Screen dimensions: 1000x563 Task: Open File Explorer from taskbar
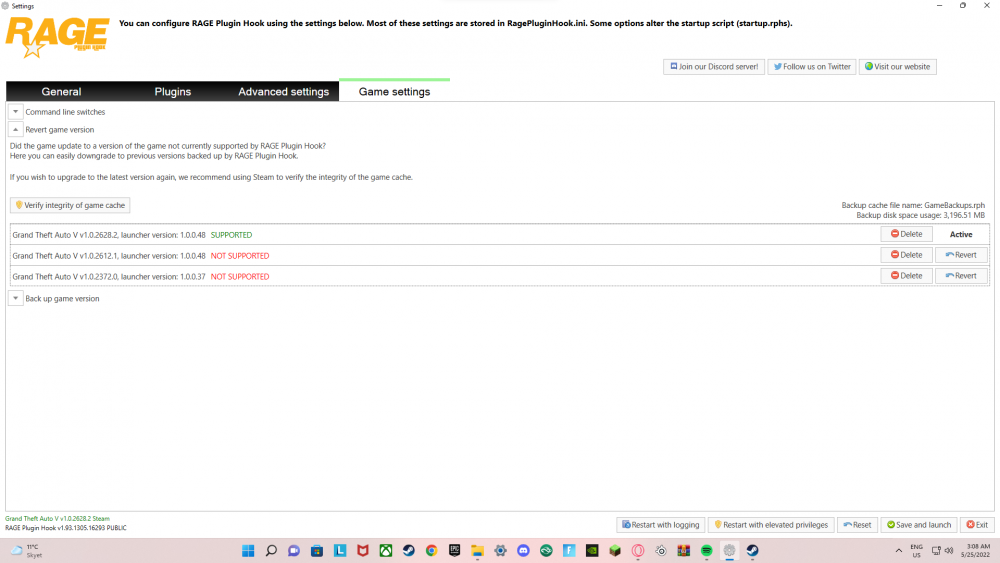[x=478, y=551]
